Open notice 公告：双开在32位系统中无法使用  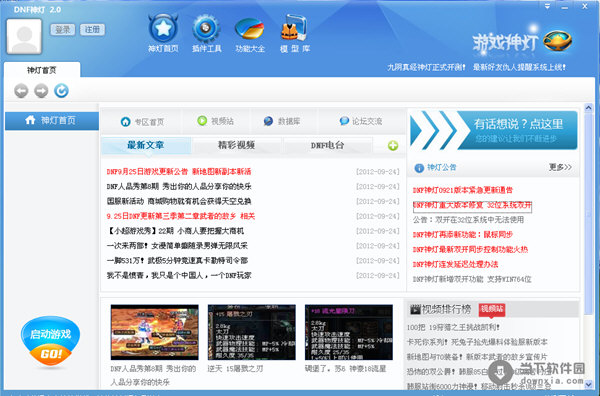click(468, 220)
